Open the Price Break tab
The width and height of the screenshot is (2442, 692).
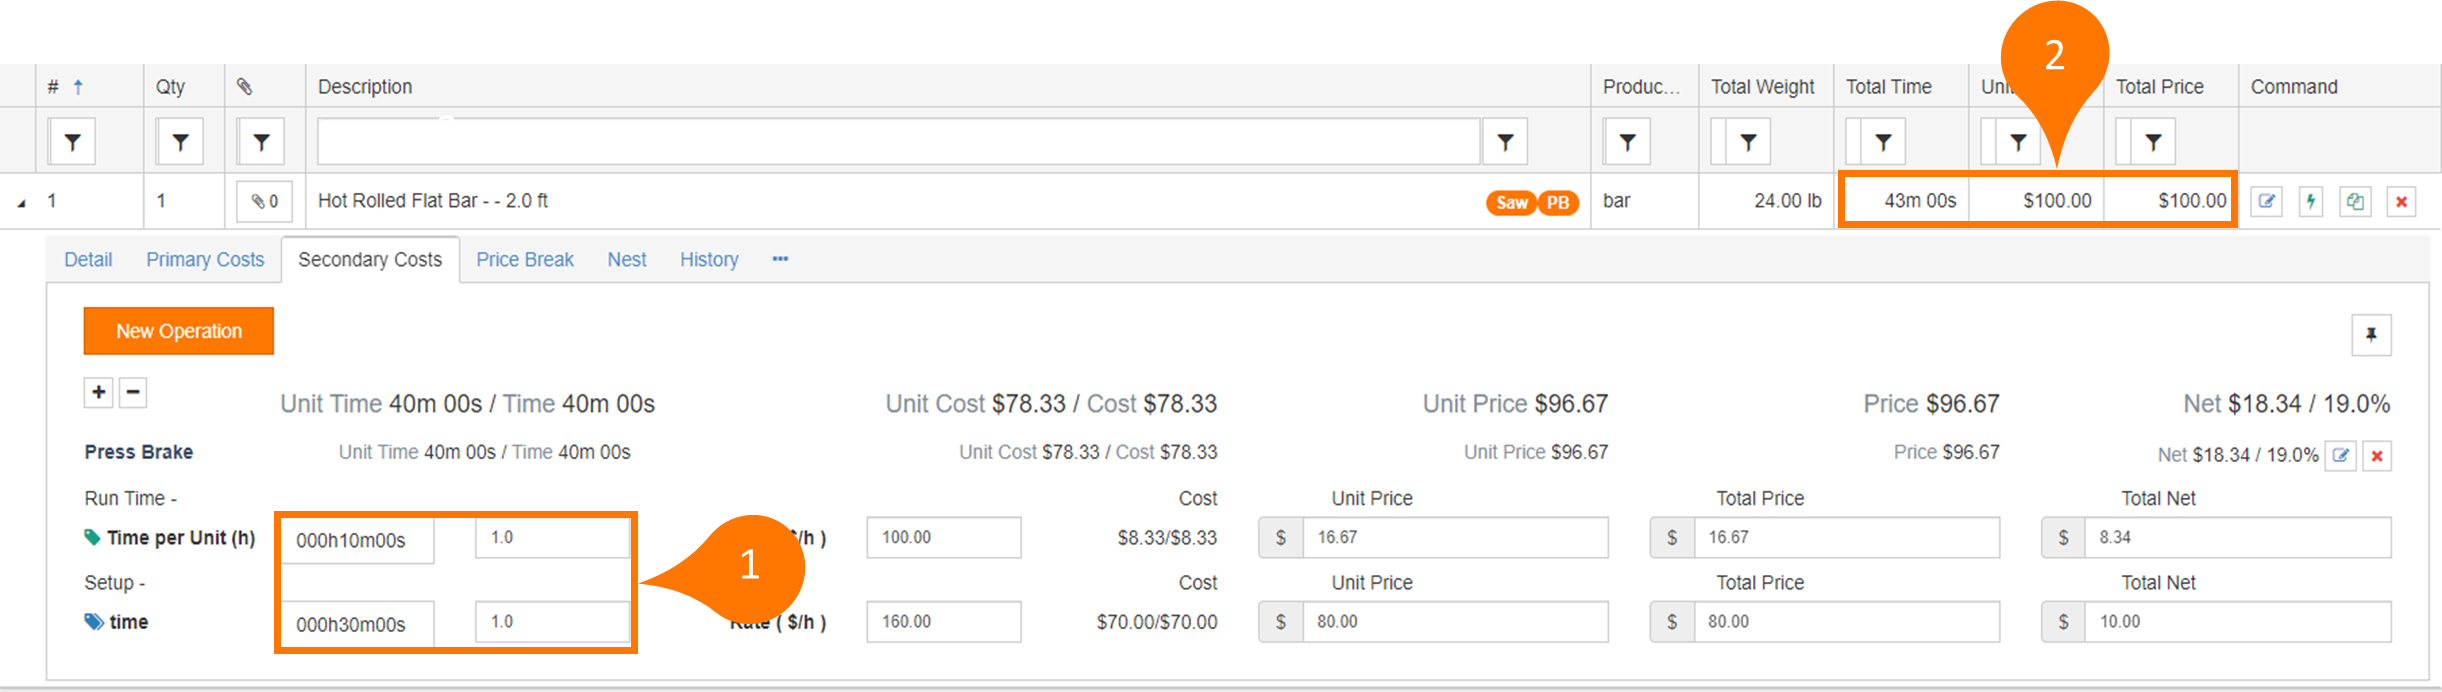(524, 260)
